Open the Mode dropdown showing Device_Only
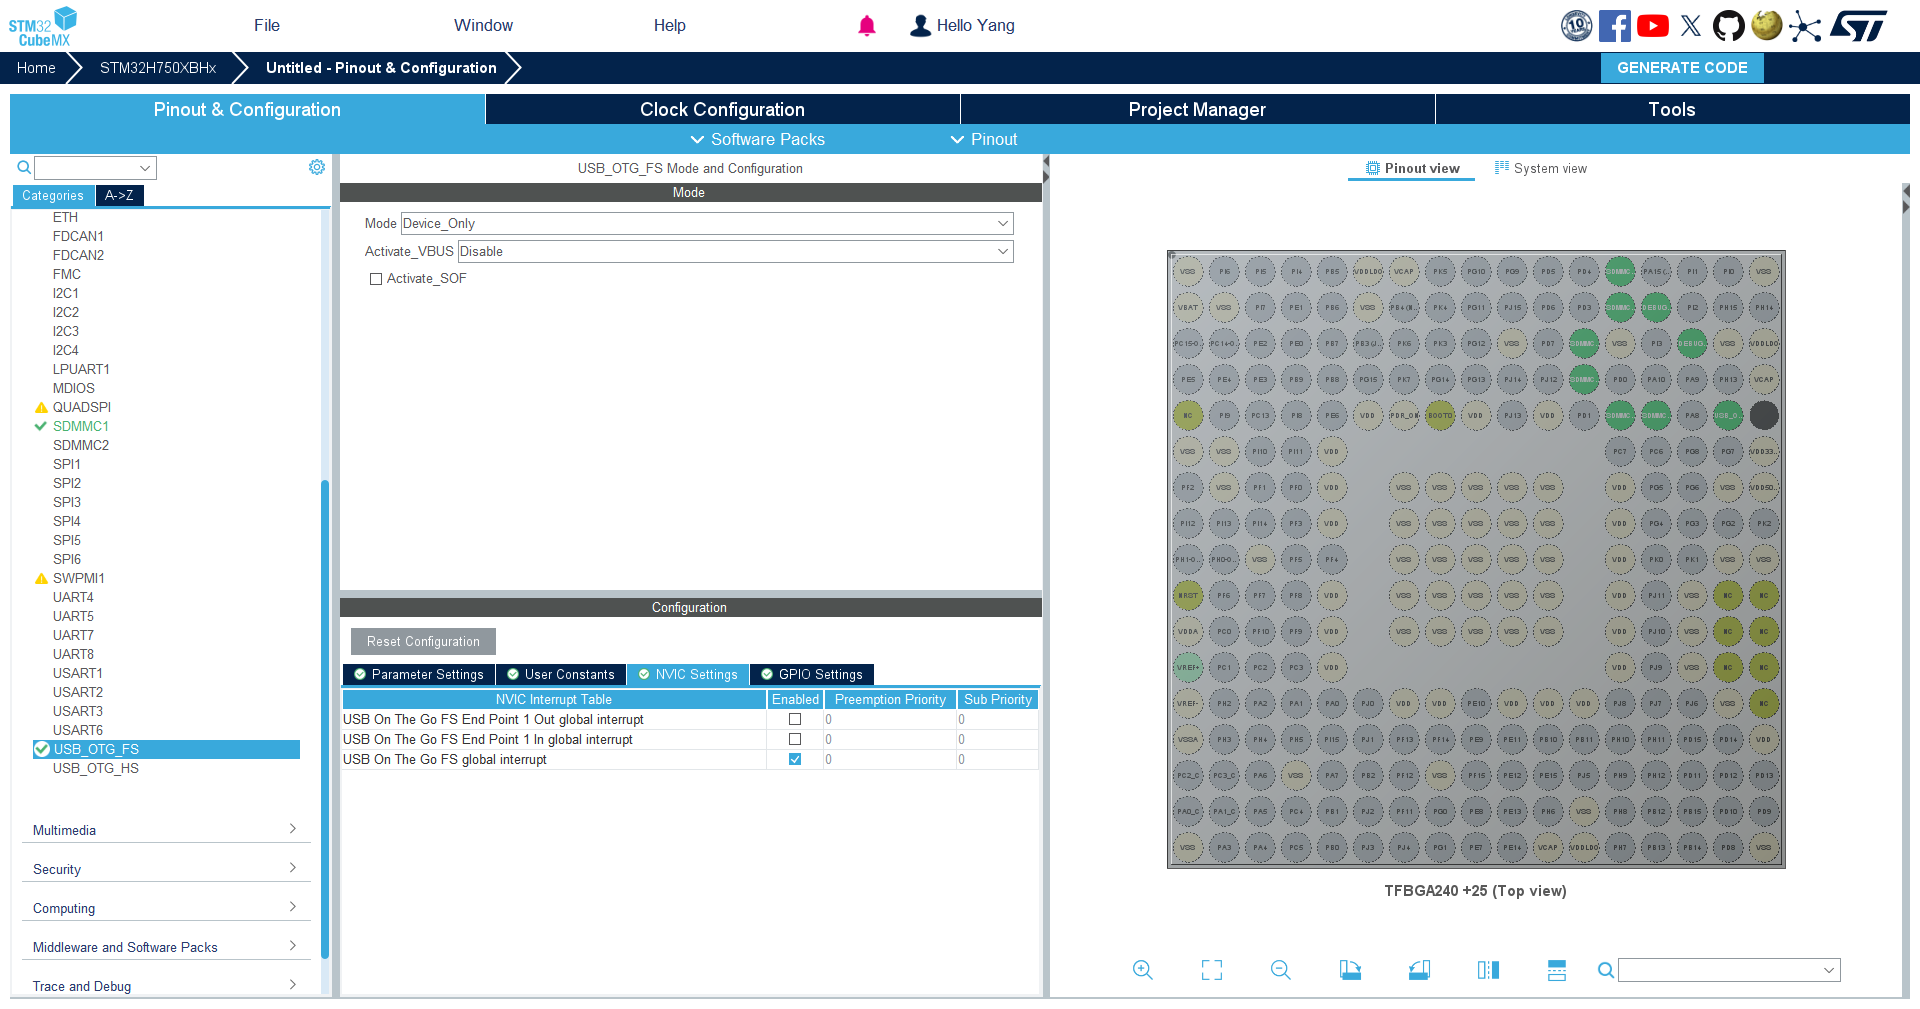 [x=707, y=224]
